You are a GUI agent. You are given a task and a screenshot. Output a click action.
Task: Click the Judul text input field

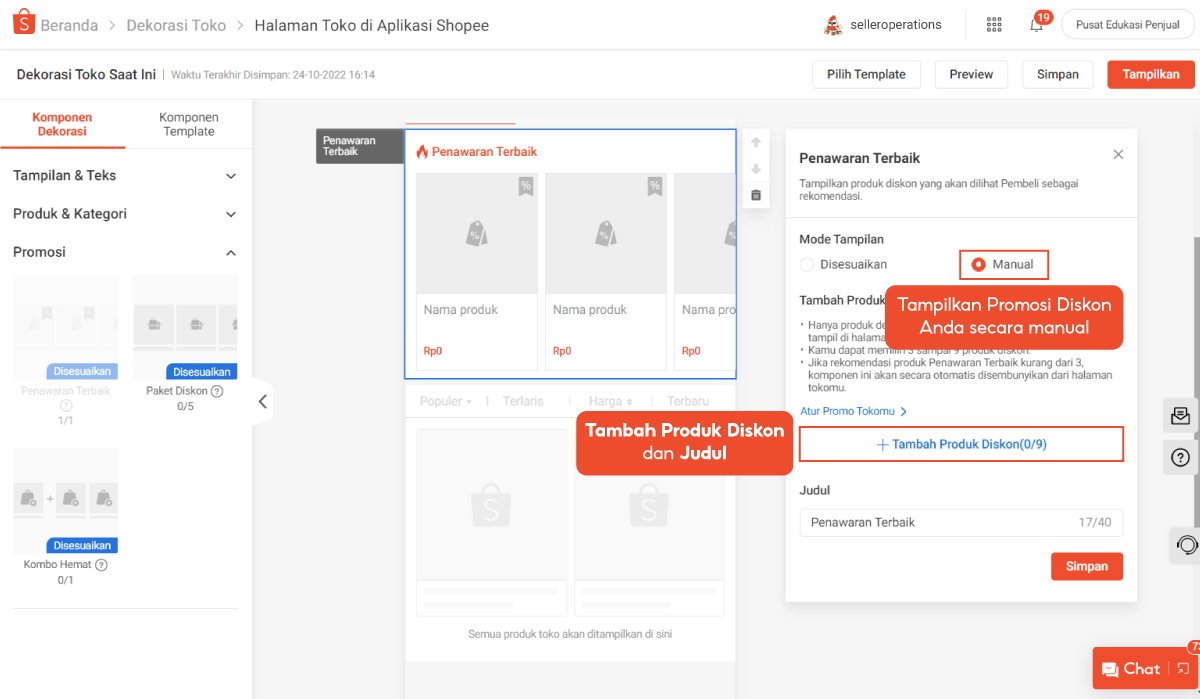(935, 522)
